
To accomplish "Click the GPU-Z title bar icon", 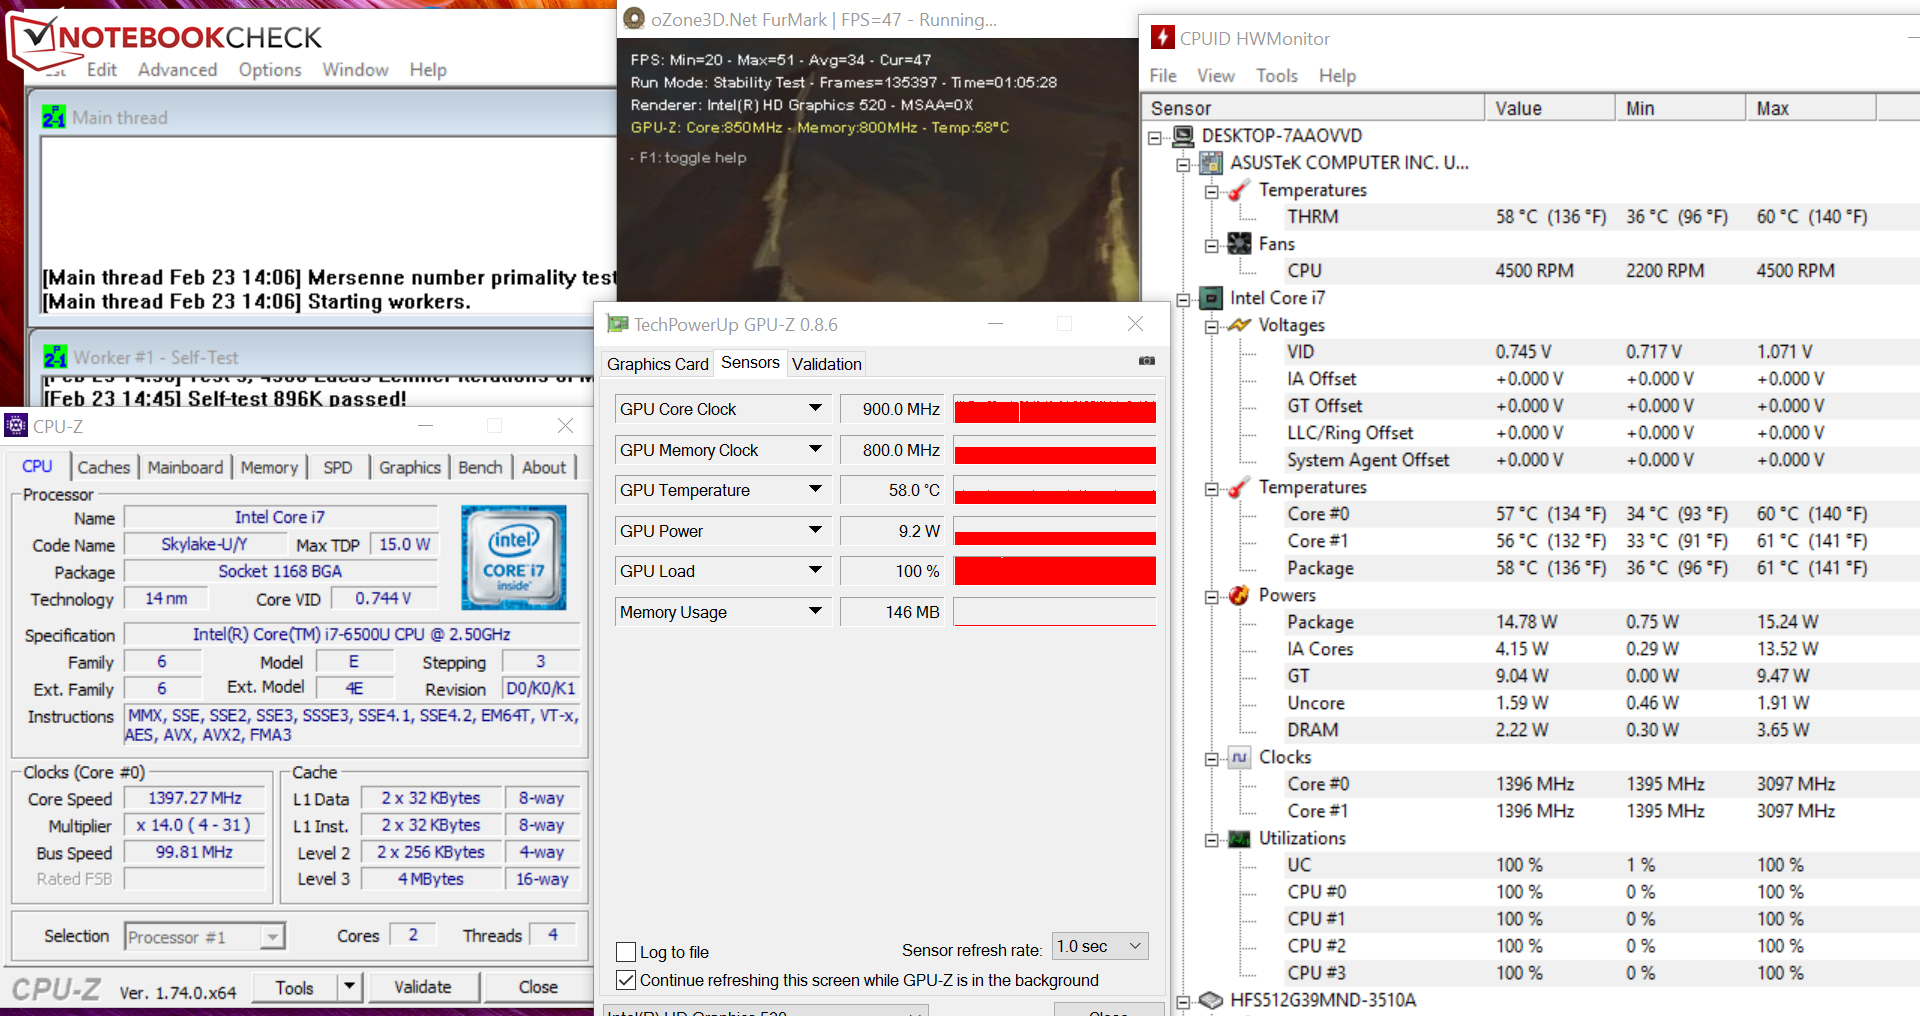I will (618, 324).
